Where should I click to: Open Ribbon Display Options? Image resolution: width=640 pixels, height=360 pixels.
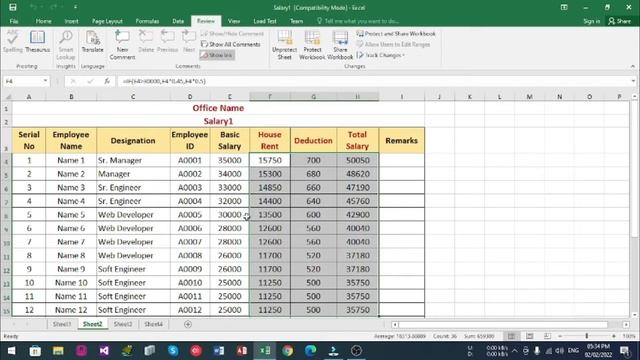[x=564, y=7]
